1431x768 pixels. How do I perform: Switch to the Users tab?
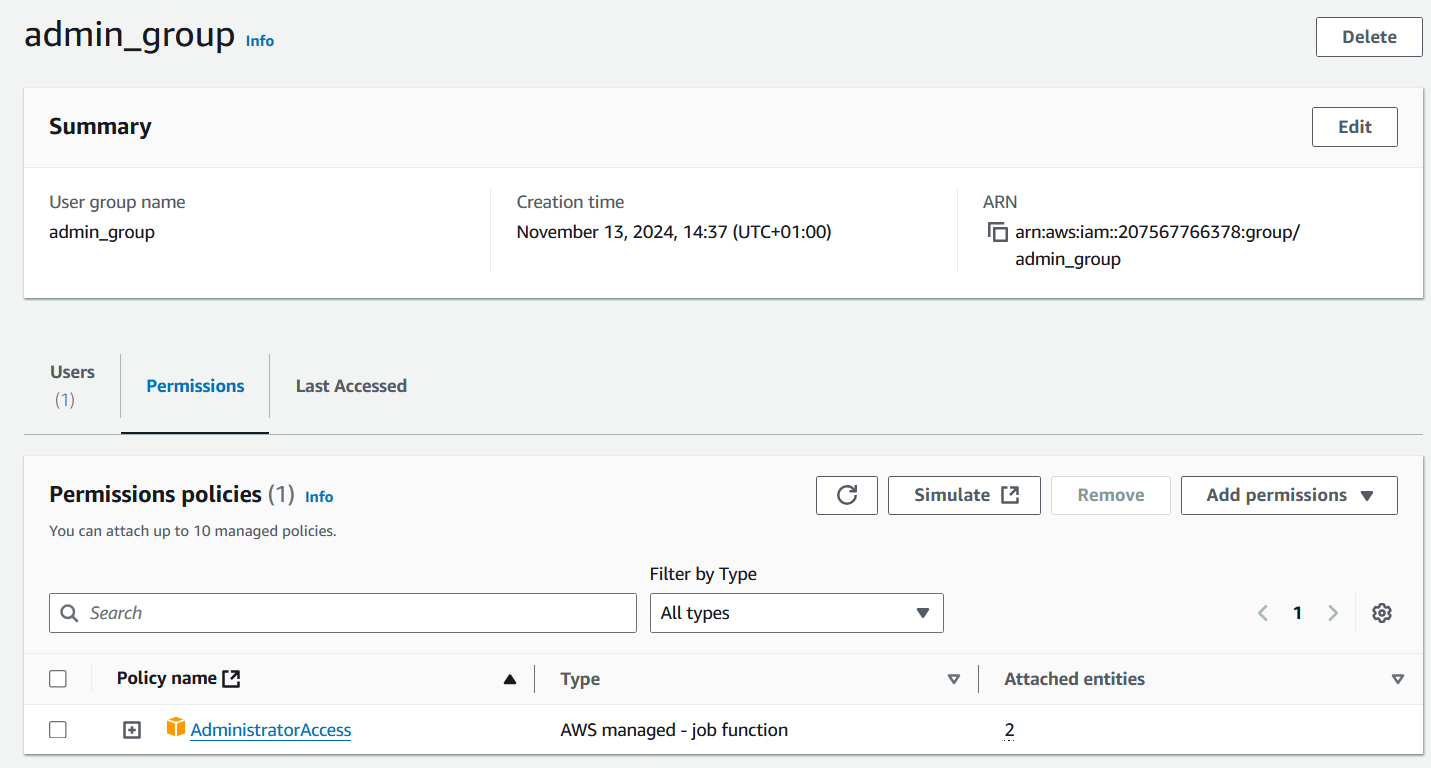pos(72,386)
